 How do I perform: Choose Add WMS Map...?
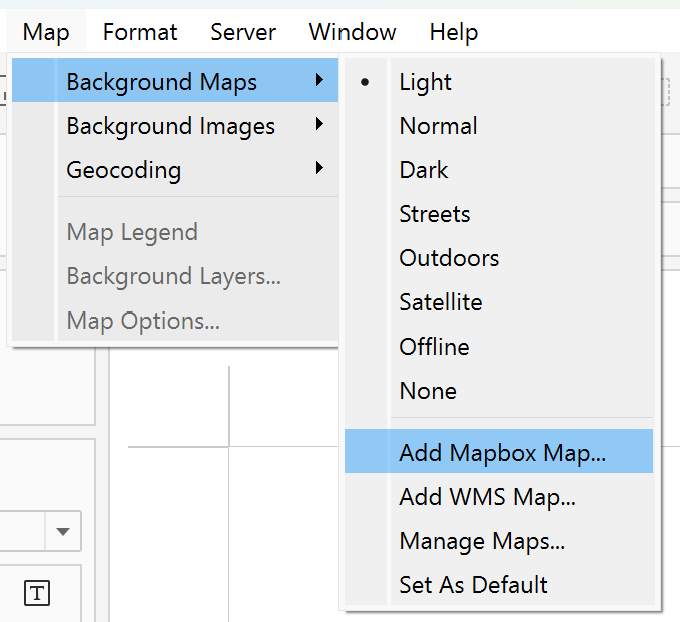pyautogui.click(x=499, y=496)
